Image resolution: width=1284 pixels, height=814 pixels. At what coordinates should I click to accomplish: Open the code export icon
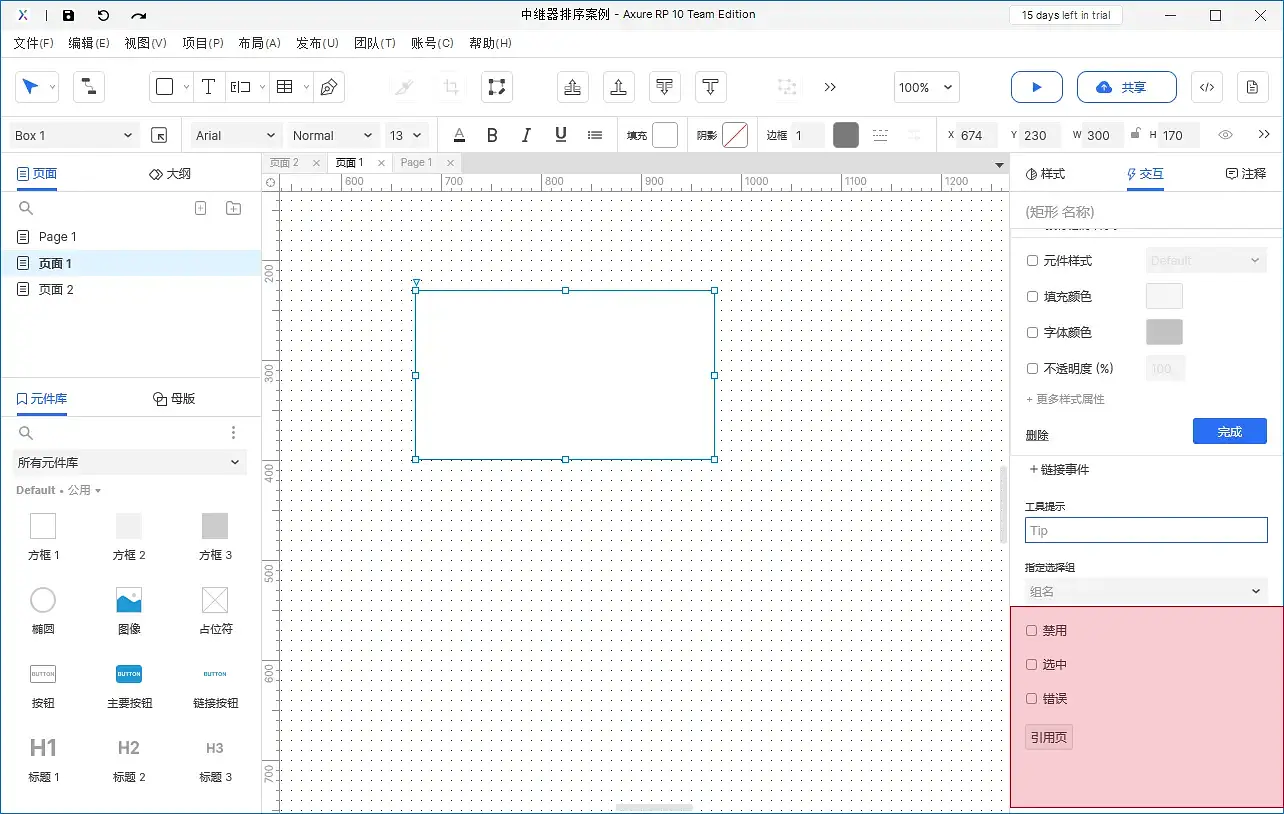1207,88
